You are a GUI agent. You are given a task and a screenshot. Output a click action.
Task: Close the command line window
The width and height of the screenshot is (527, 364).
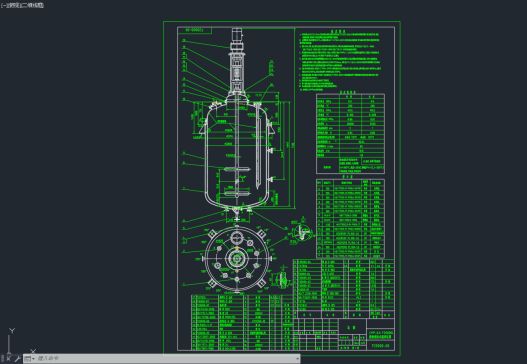[8, 359]
